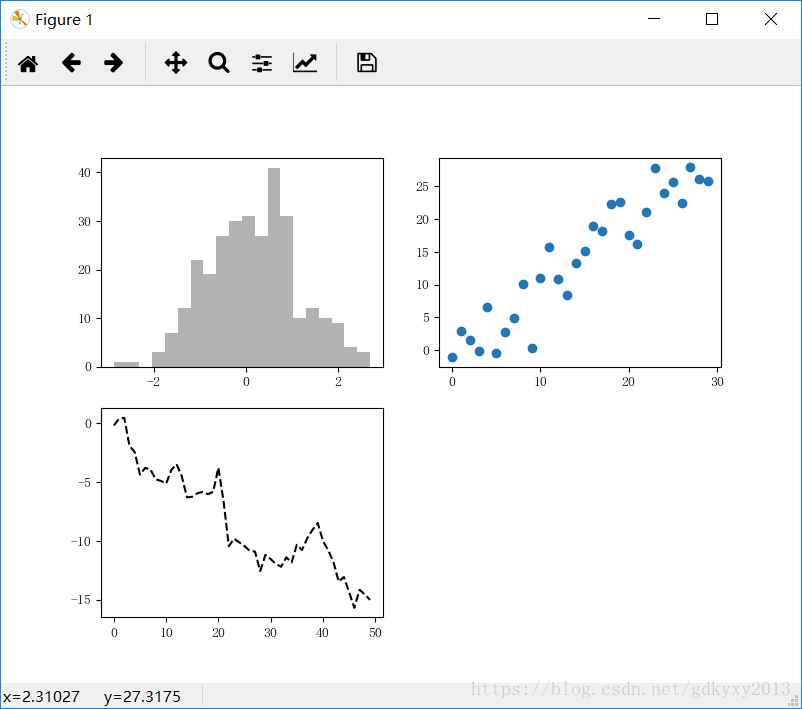
Task: Maximize the Figure 1 window
Action: (711, 19)
